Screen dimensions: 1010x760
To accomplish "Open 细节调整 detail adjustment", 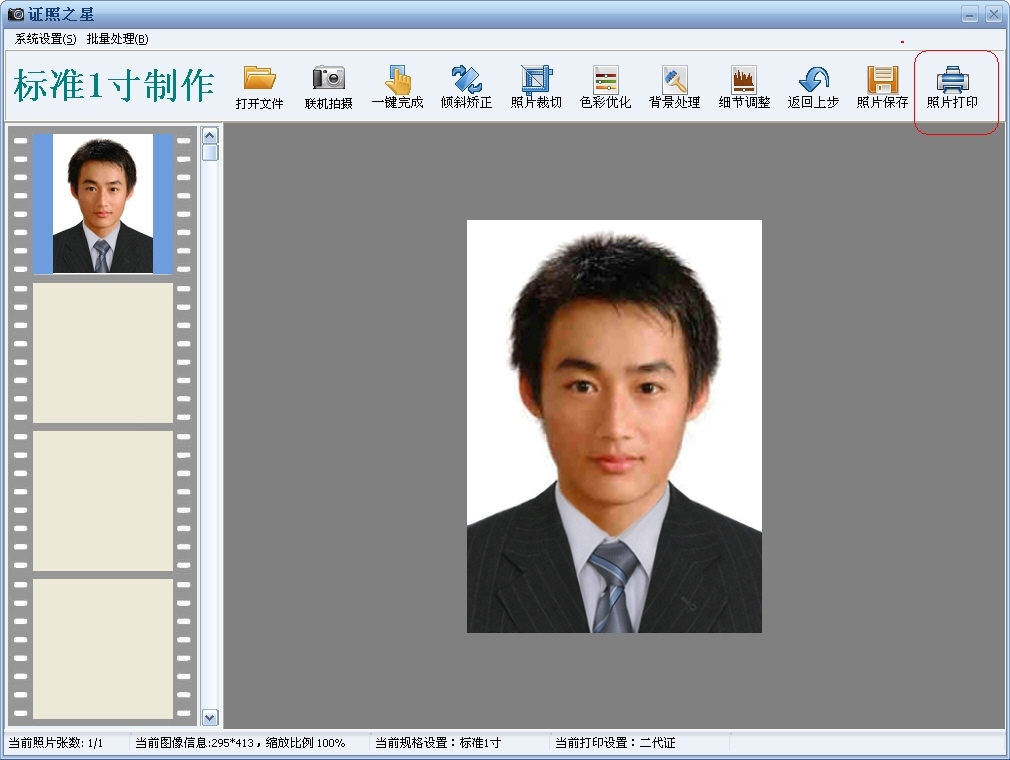I will [x=744, y=87].
